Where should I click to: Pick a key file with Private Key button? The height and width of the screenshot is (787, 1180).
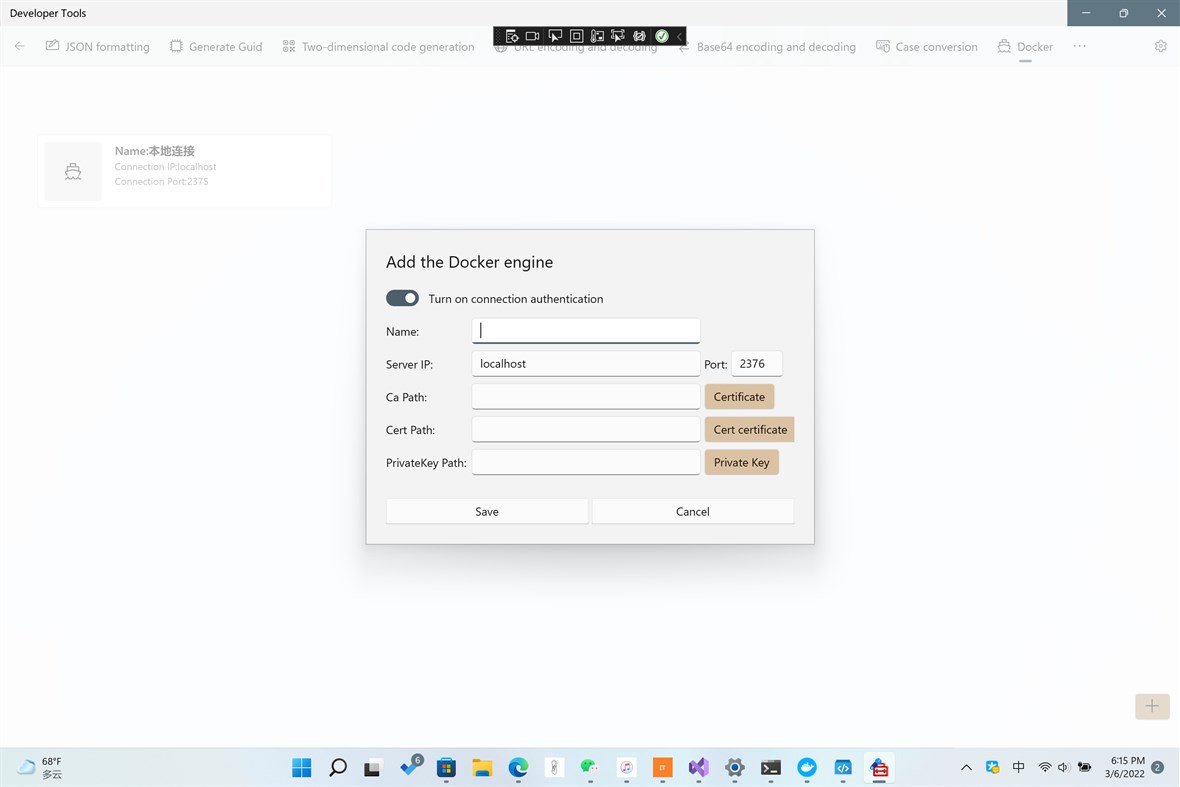click(x=741, y=463)
